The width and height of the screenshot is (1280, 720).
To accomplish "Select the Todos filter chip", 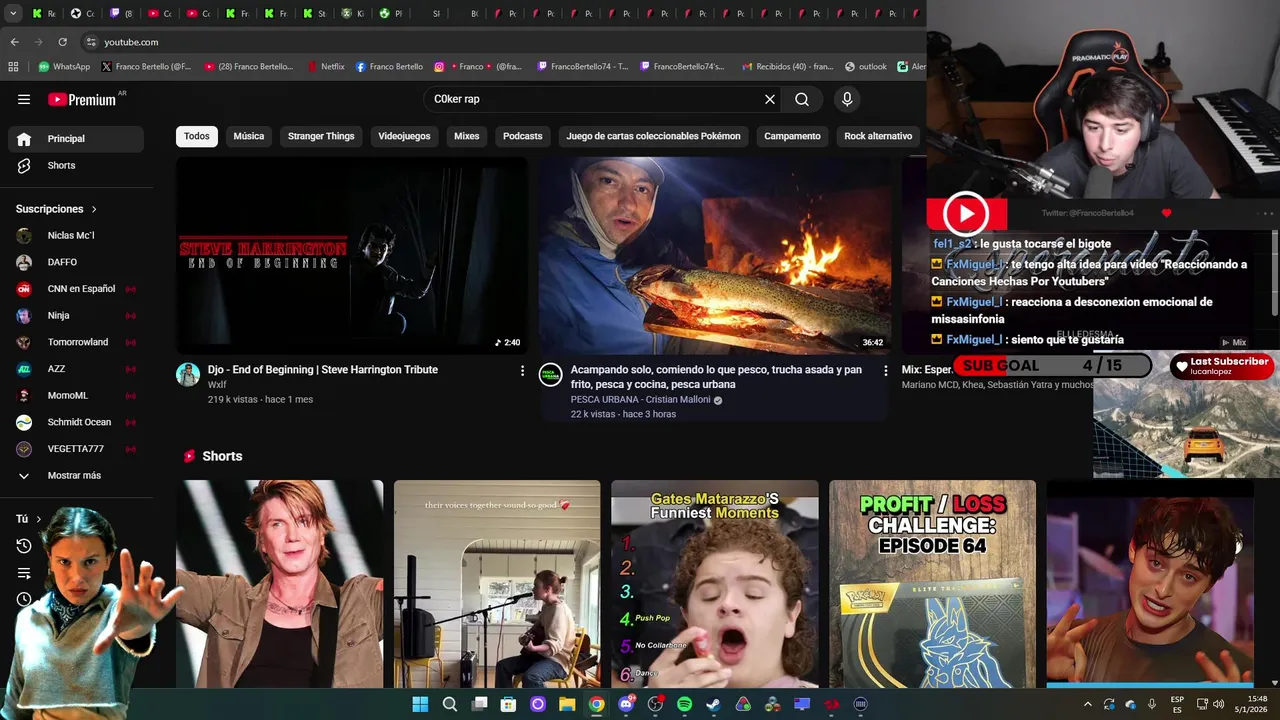I will (x=197, y=136).
